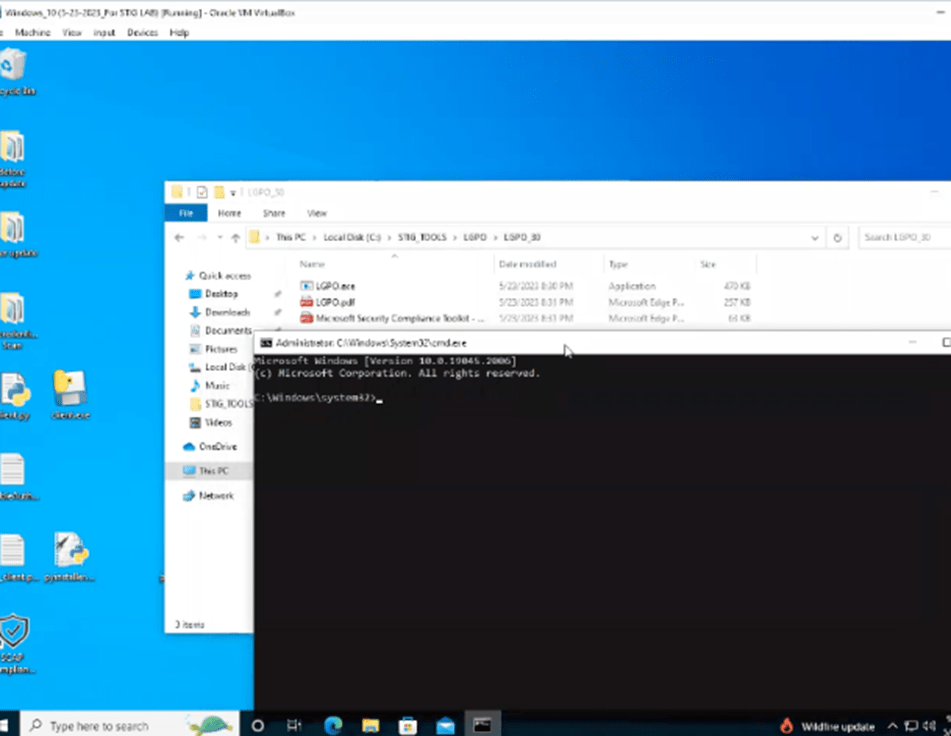Image resolution: width=951 pixels, height=736 pixels.
Task: Open the Devices menu in VirtualBox
Action: (x=142, y=33)
